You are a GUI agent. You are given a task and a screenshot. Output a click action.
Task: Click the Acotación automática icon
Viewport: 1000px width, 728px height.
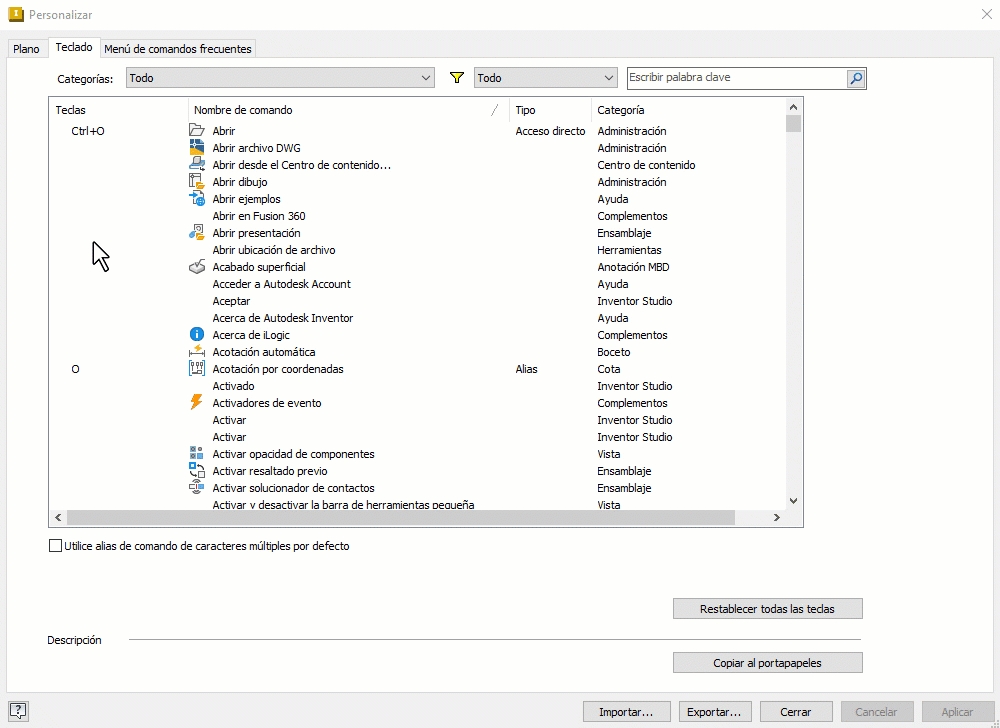point(196,351)
